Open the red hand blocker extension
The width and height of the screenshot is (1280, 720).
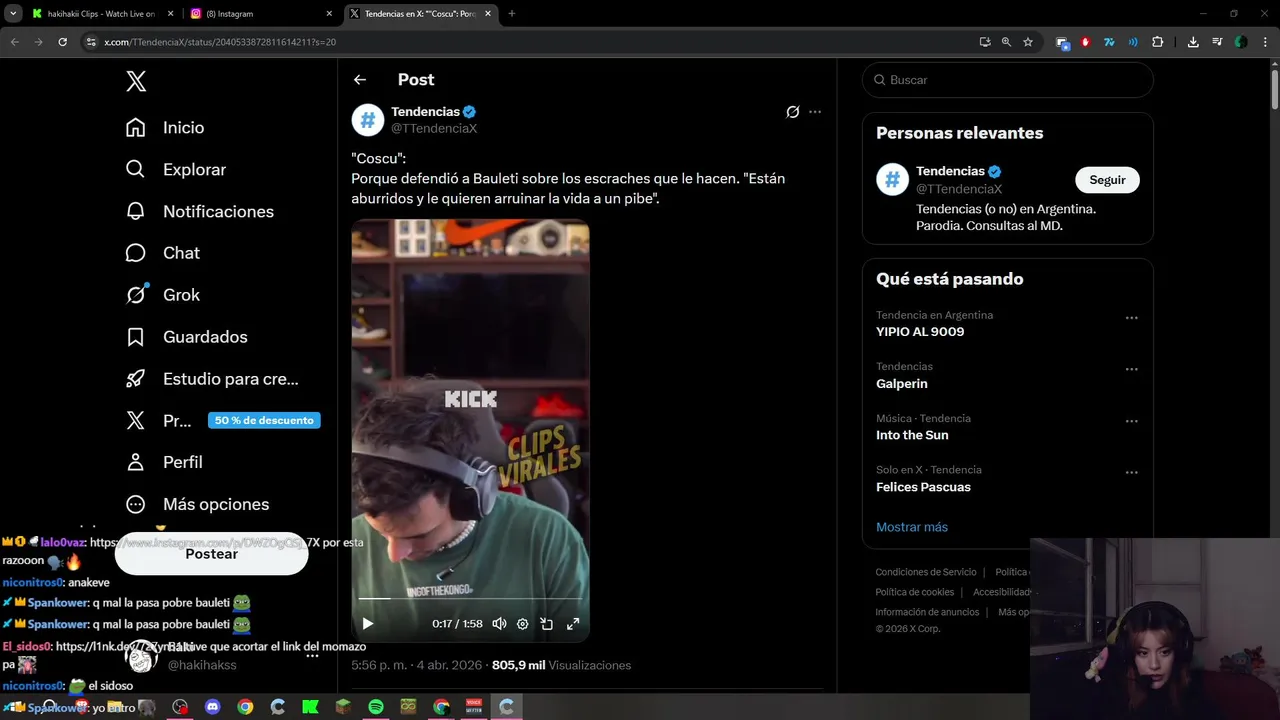(x=1085, y=42)
